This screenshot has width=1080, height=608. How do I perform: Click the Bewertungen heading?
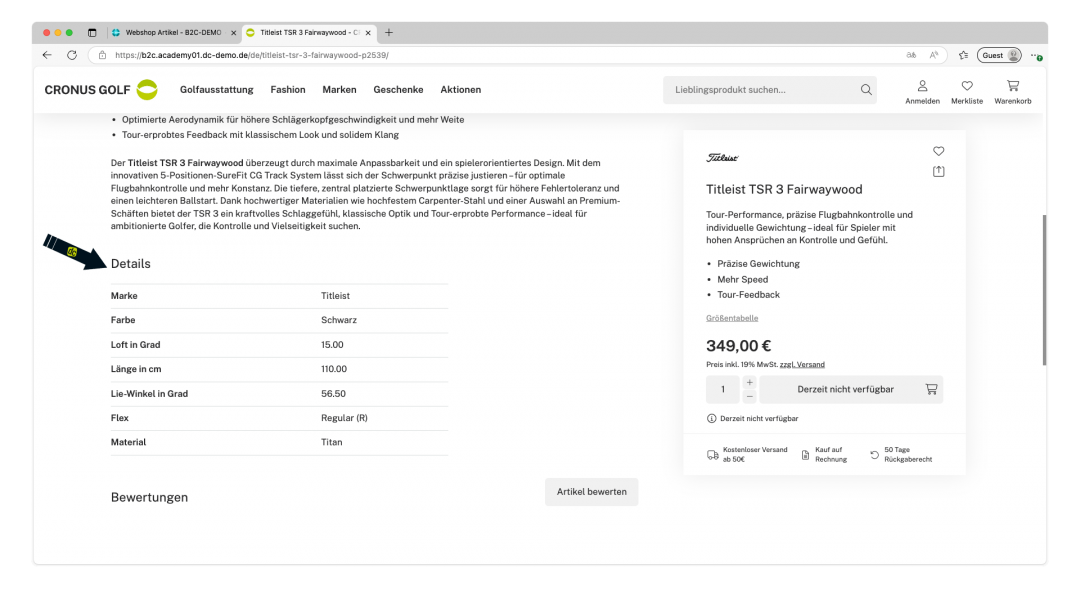point(149,497)
